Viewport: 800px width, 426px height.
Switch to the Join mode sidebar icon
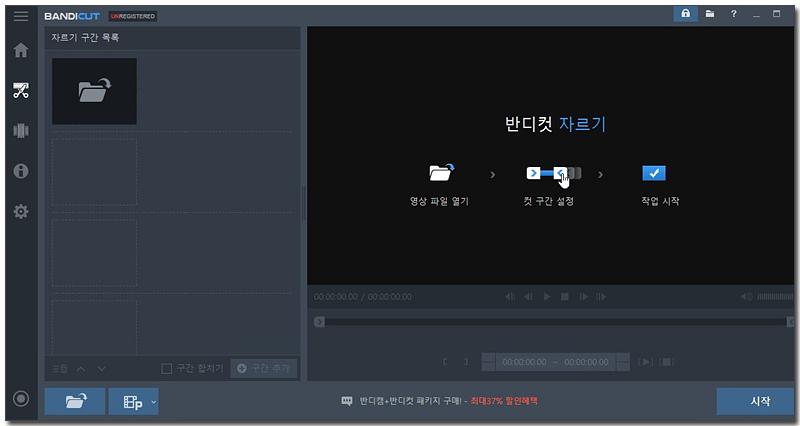[x=21, y=131]
